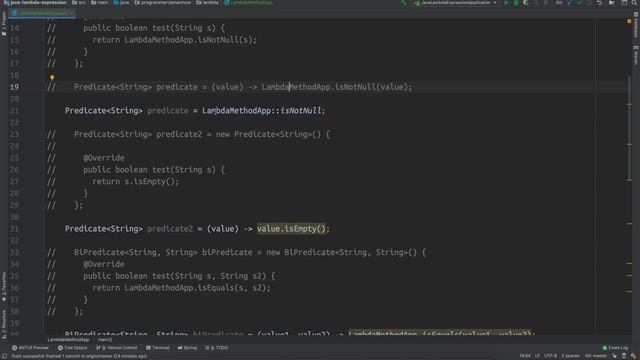Screen dimensions: 640x360
Task: Click the read-only lock icon in status bar
Action: coord(614,356)
